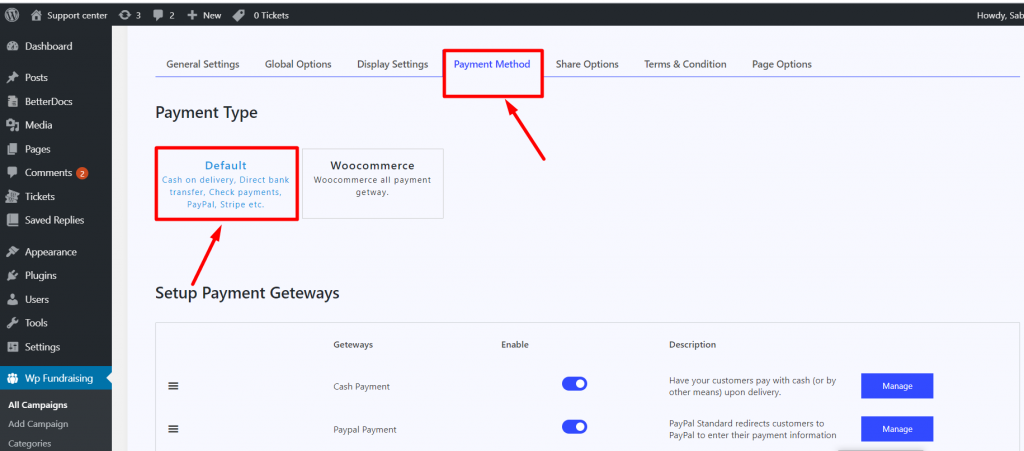Click the Comments bubble icon in sidebar

(12, 173)
